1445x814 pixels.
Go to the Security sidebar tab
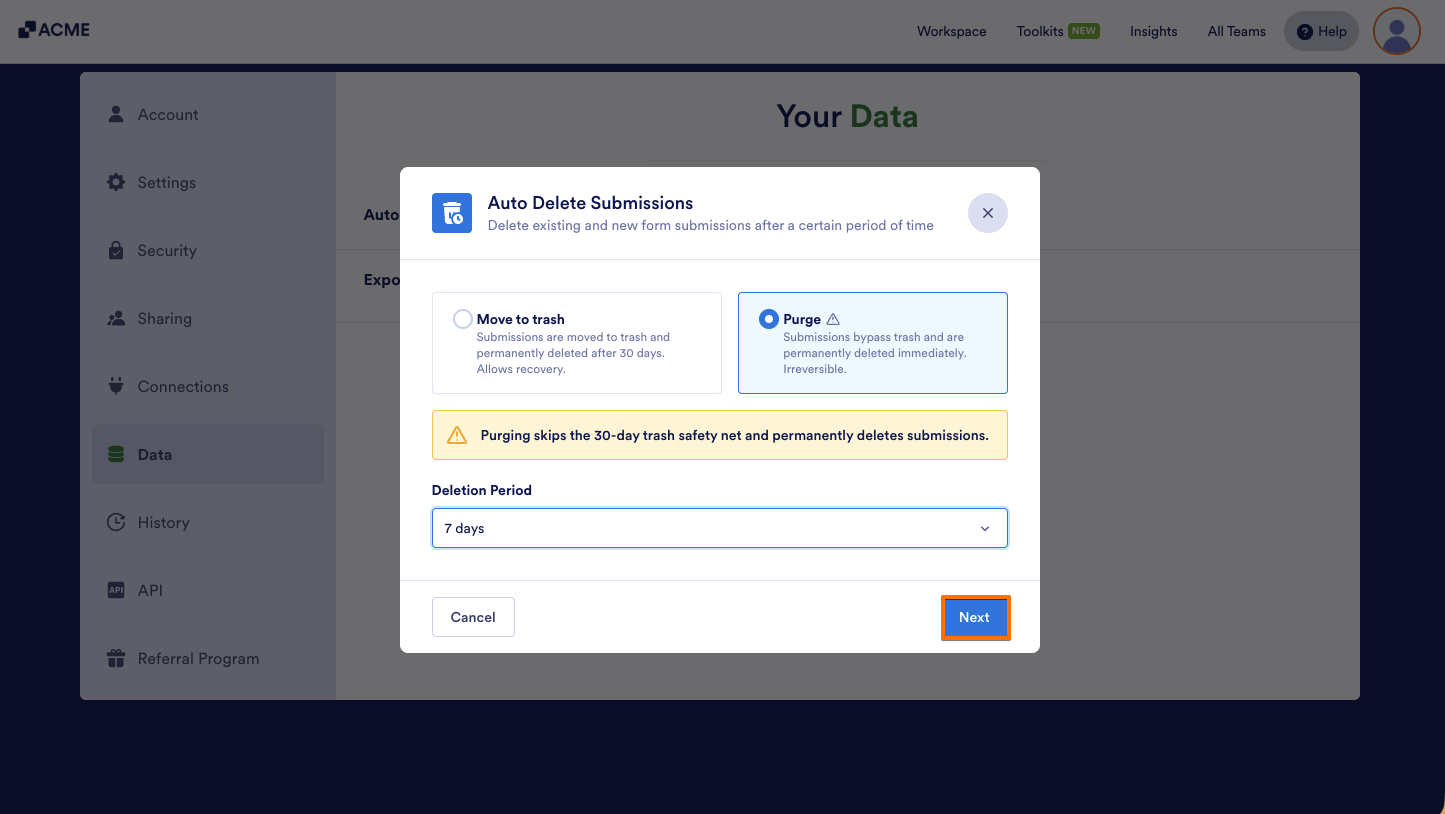[208, 250]
